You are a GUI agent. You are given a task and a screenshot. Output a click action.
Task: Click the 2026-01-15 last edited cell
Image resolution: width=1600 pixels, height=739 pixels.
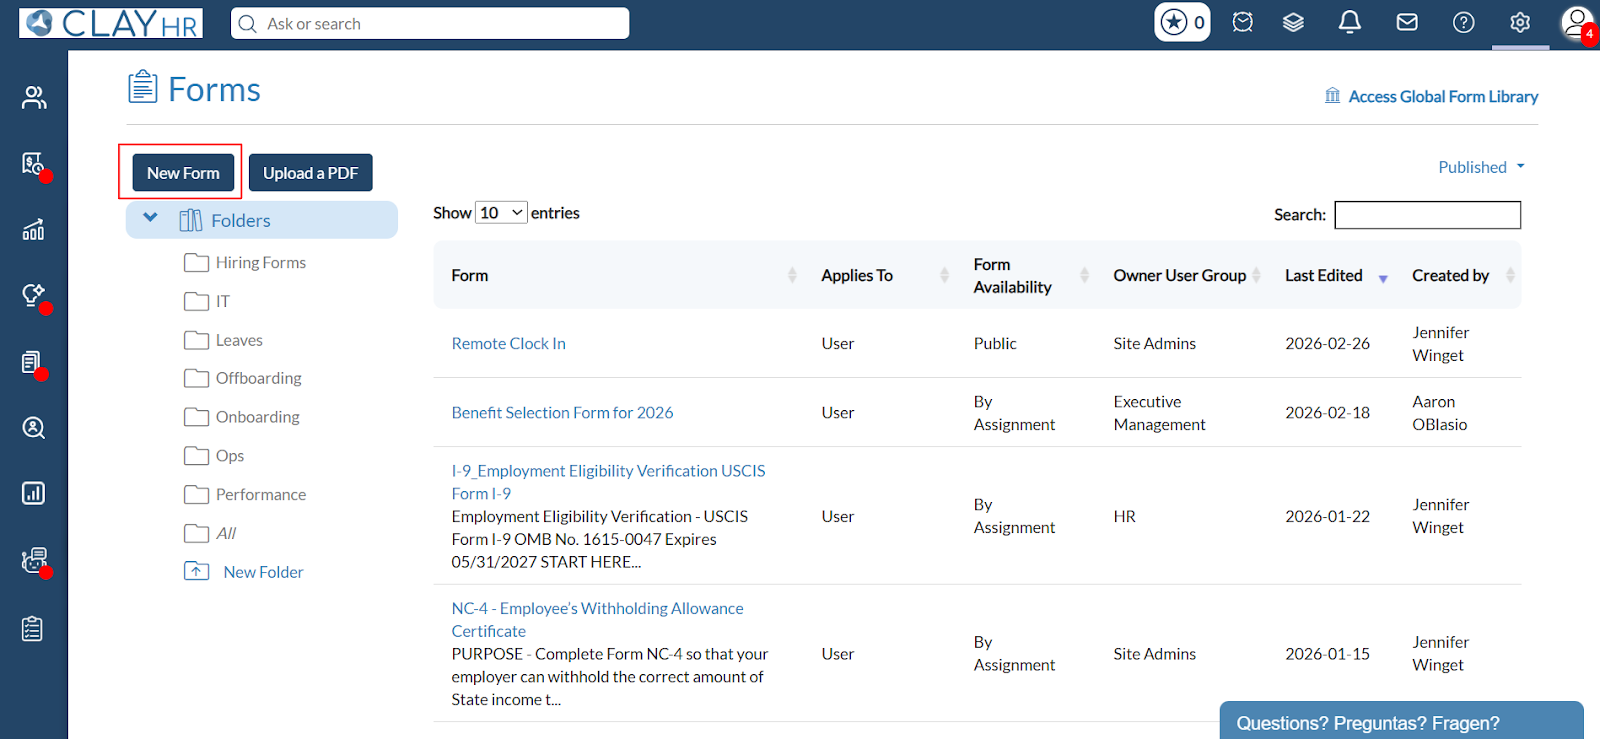pyautogui.click(x=1327, y=654)
